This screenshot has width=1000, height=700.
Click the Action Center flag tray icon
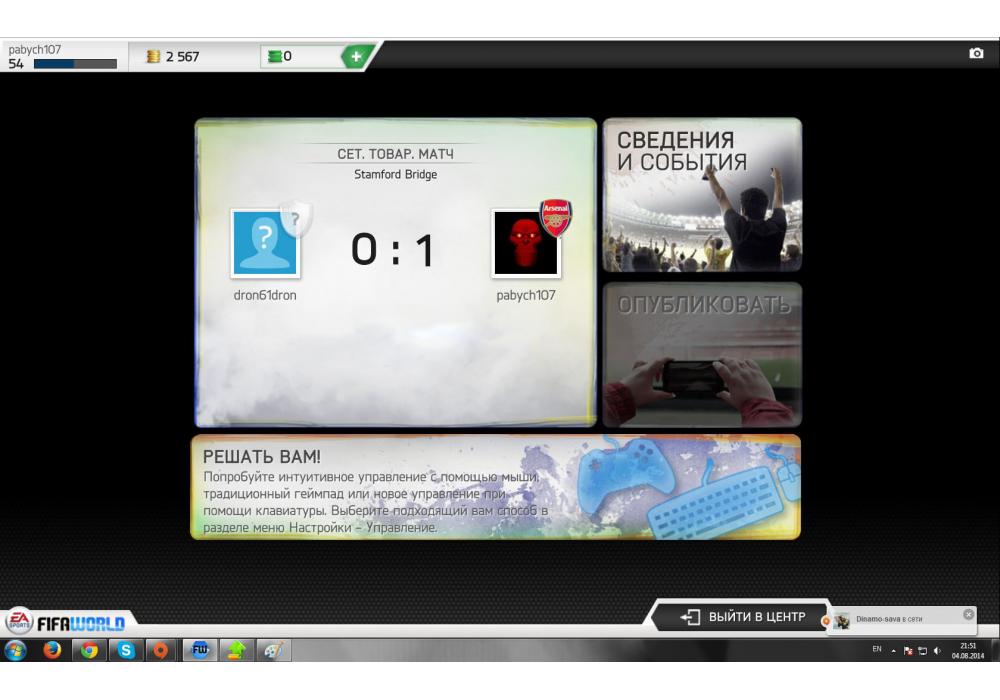(908, 651)
